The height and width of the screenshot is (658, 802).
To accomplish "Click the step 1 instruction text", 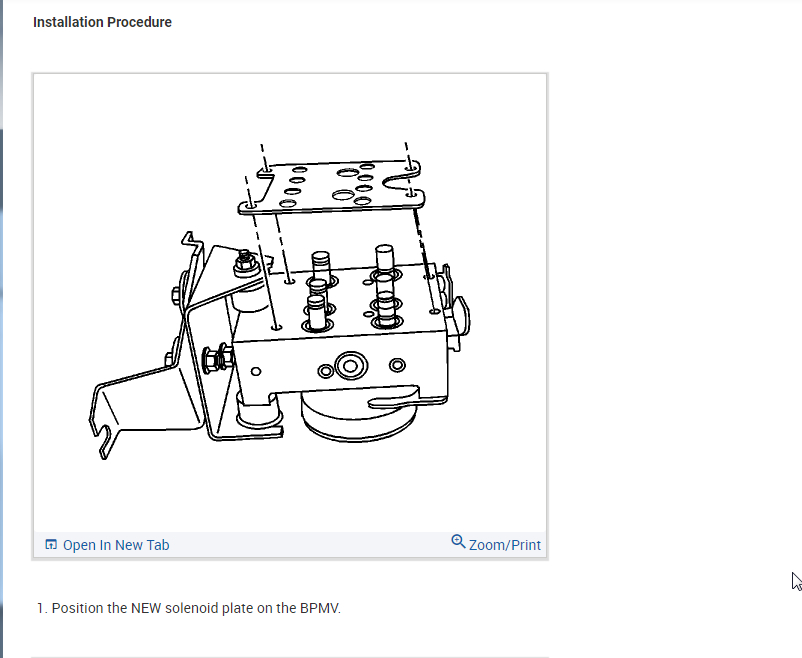I will [x=189, y=608].
